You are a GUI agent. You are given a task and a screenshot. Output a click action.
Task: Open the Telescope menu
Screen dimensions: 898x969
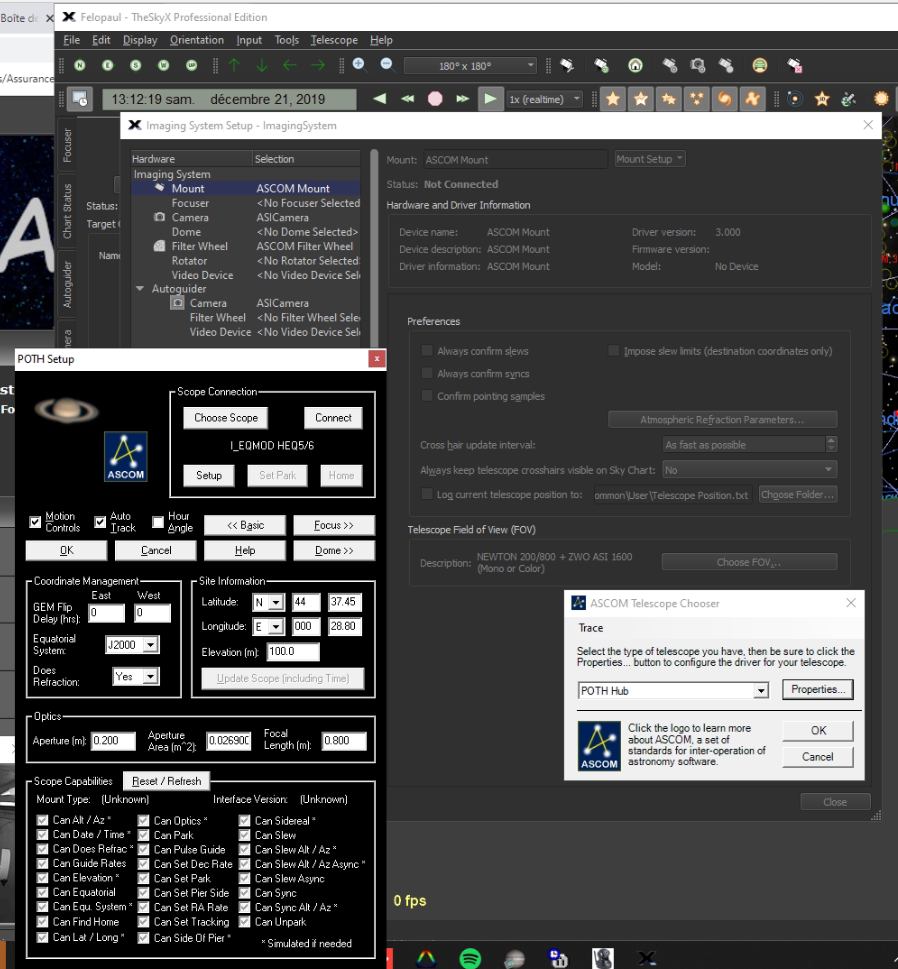coord(334,40)
